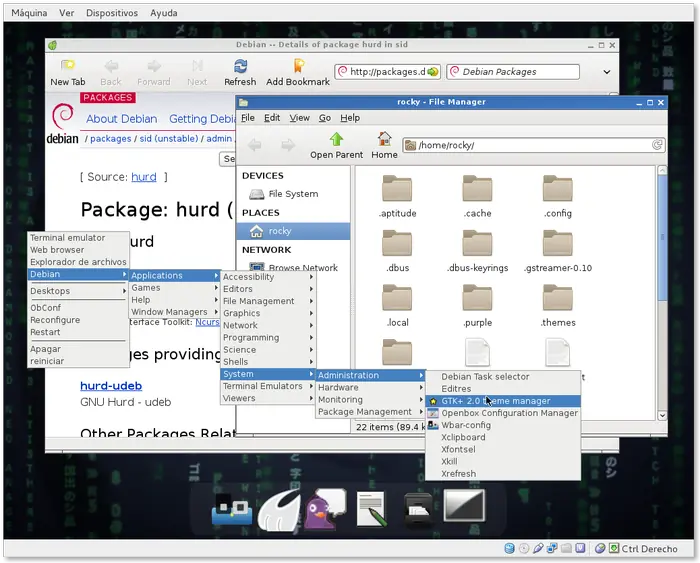Click the File Manager vertical scrollbar
This screenshot has height=563, width=700.
pos(662,237)
